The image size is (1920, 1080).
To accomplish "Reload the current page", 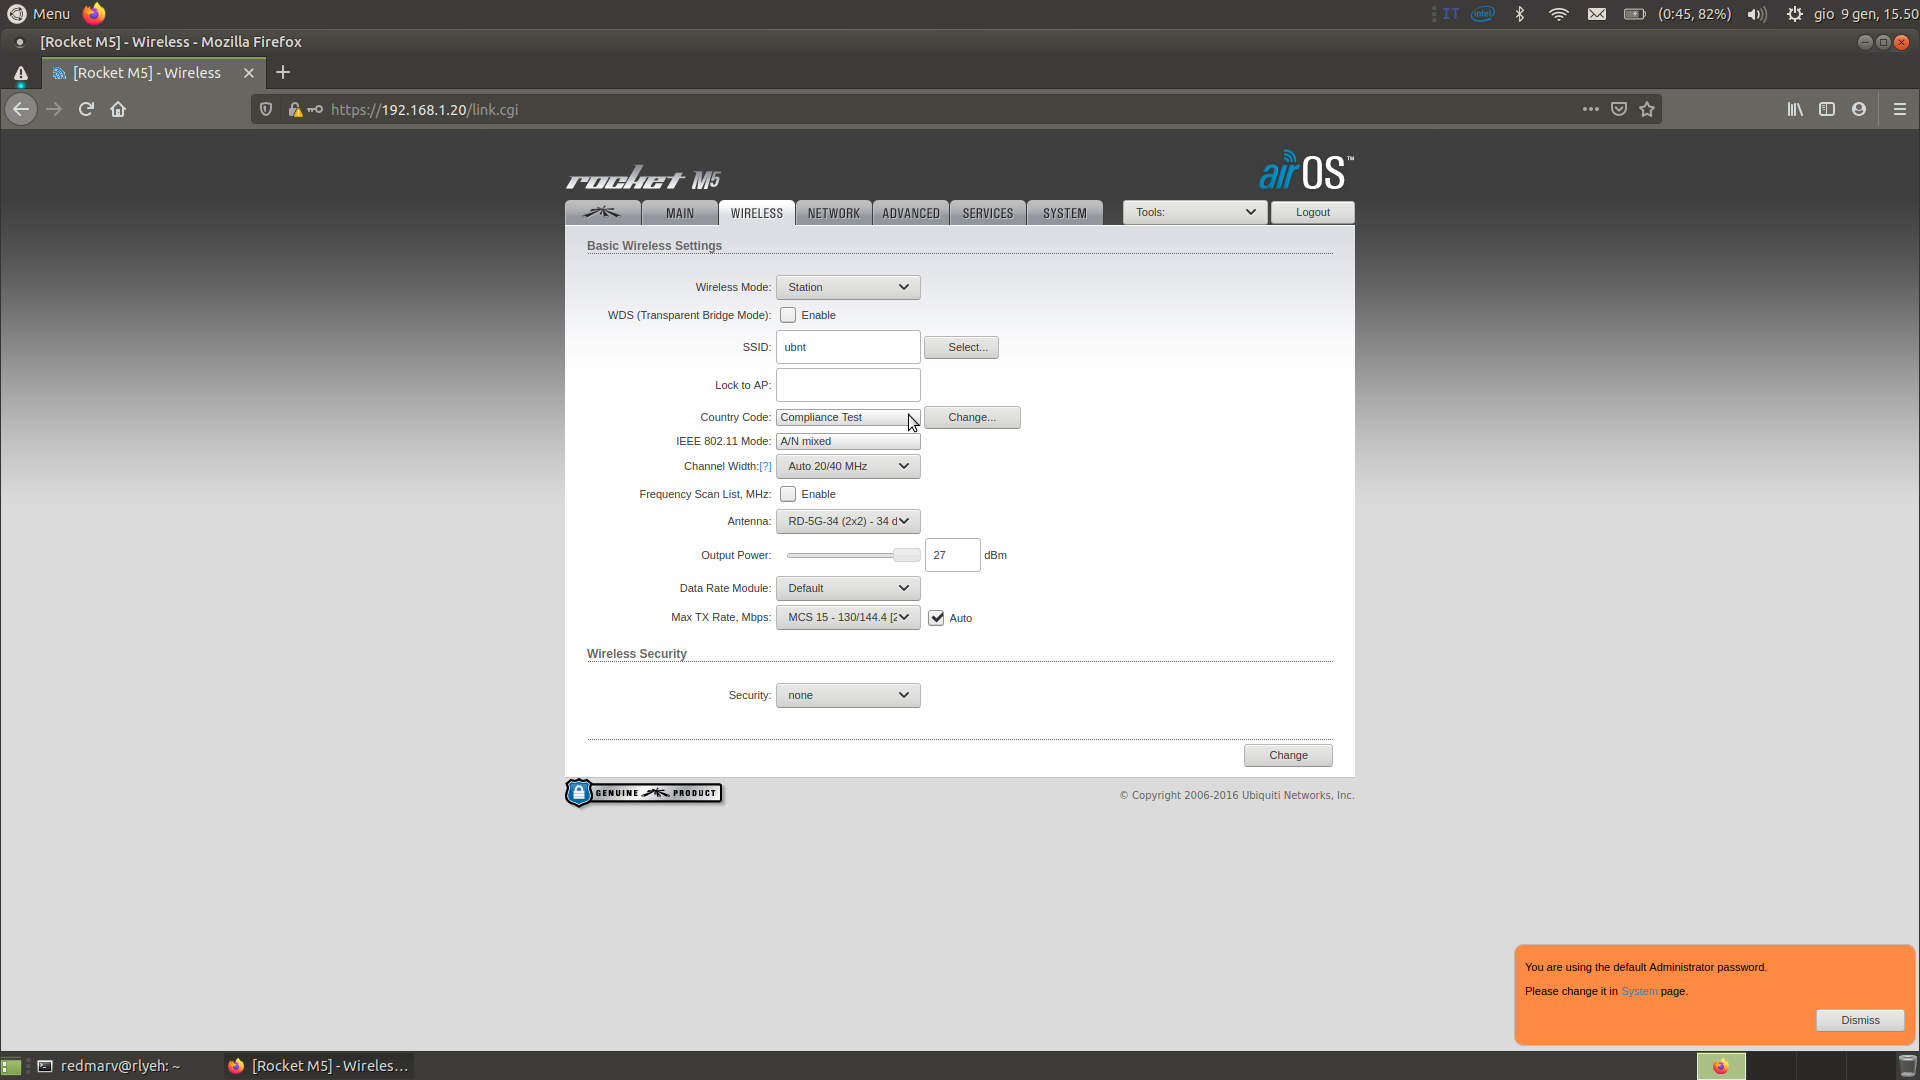I will [x=86, y=109].
